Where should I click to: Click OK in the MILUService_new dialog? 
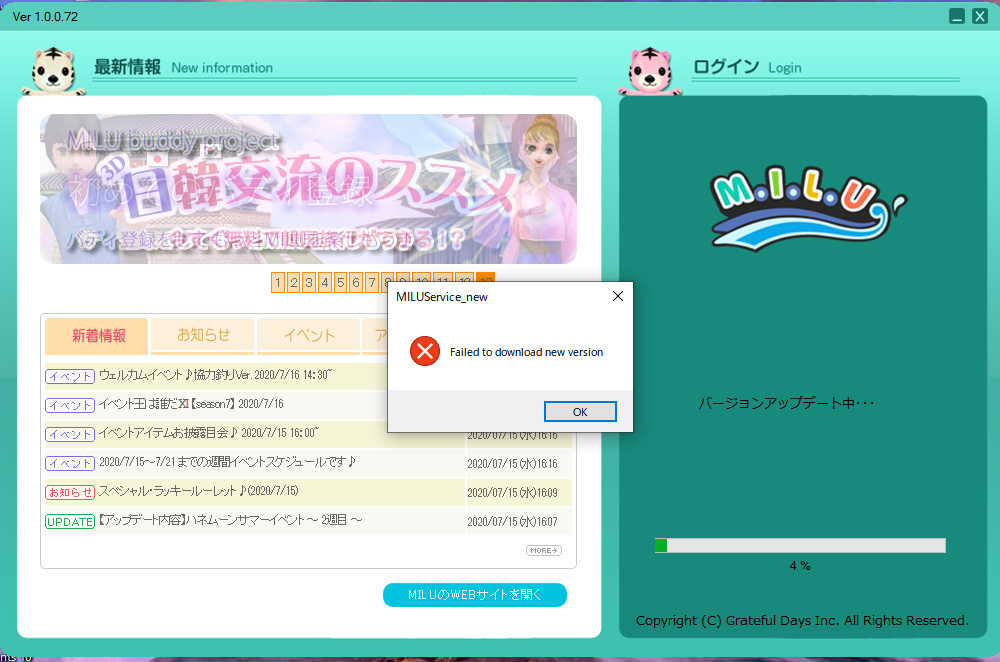(580, 412)
